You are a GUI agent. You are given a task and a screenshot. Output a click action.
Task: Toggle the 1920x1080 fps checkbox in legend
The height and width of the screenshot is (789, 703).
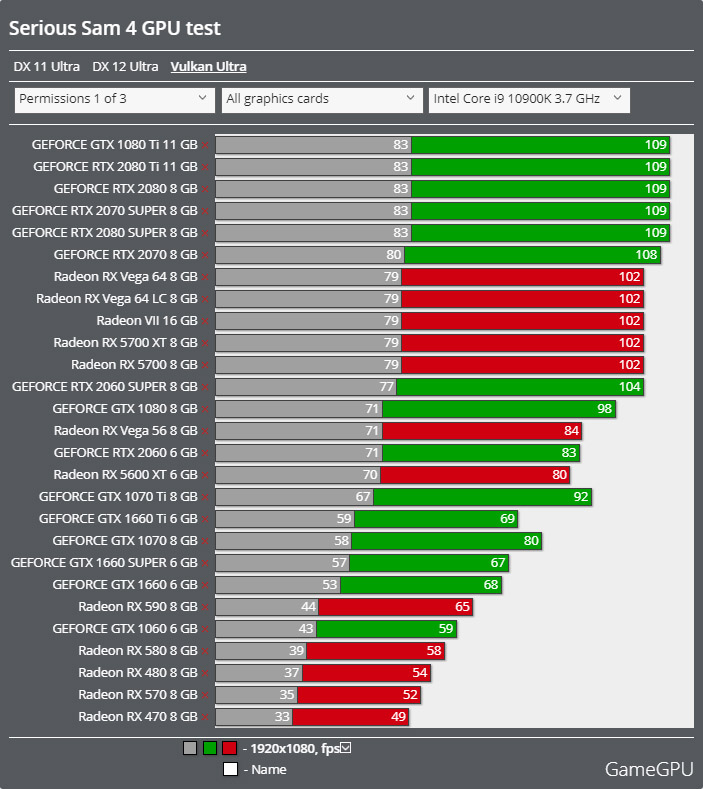click(346, 748)
